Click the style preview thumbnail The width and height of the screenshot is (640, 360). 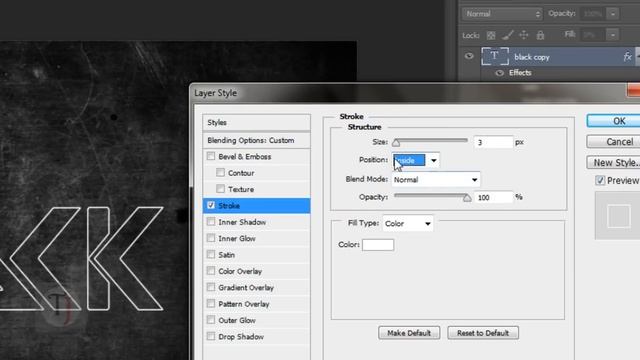619,216
